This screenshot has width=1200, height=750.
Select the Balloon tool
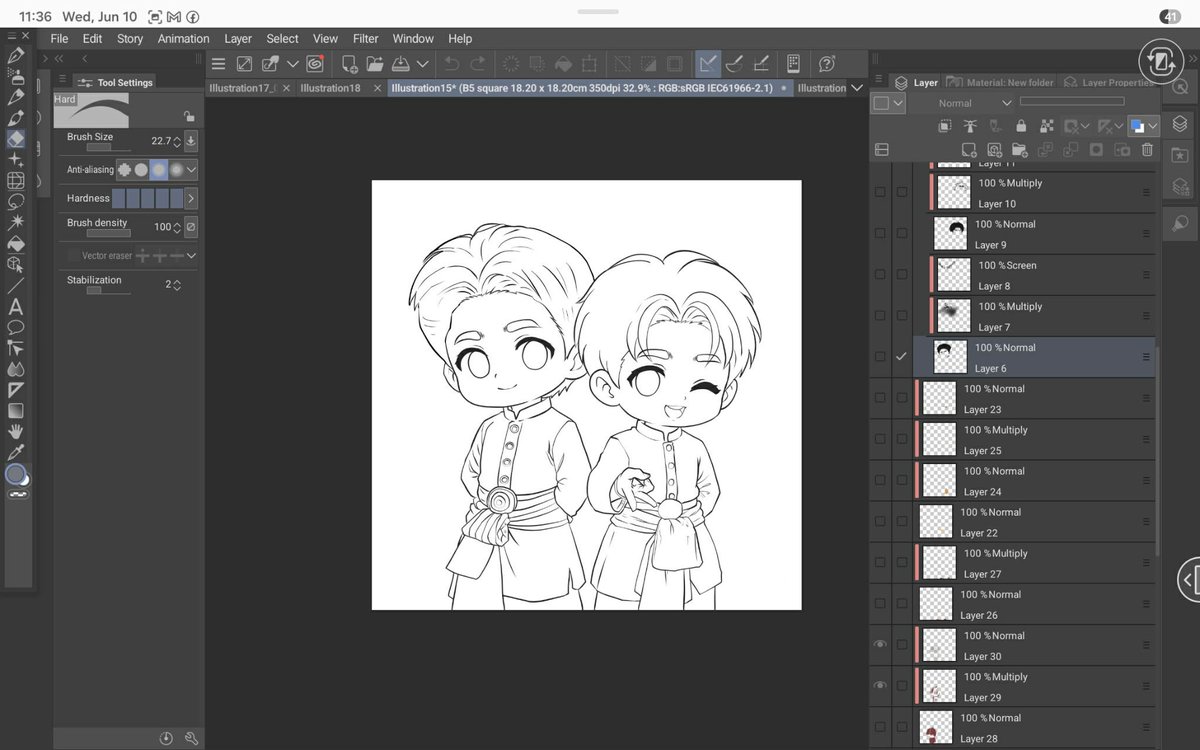click(16, 327)
